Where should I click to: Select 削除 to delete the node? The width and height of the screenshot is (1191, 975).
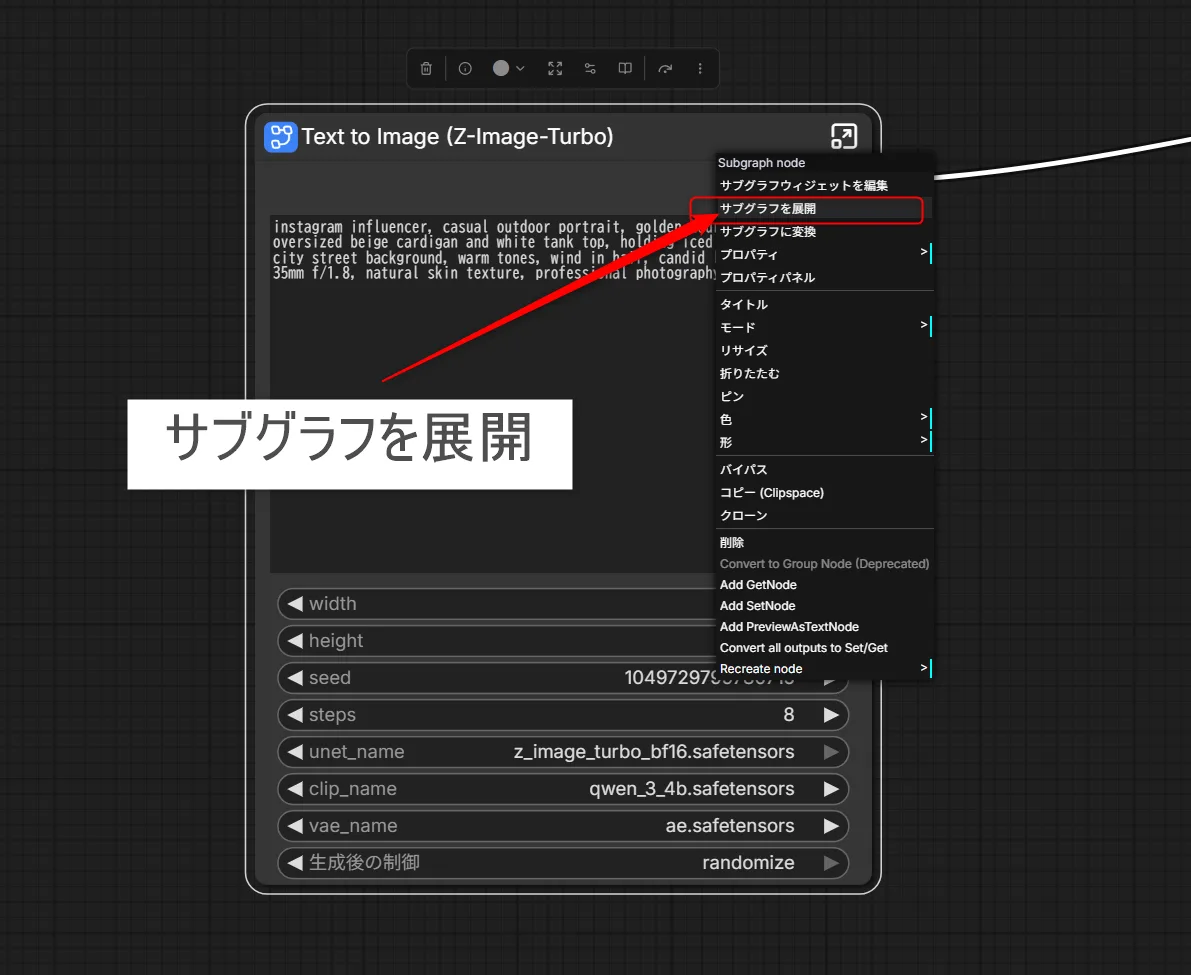click(x=825, y=542)
